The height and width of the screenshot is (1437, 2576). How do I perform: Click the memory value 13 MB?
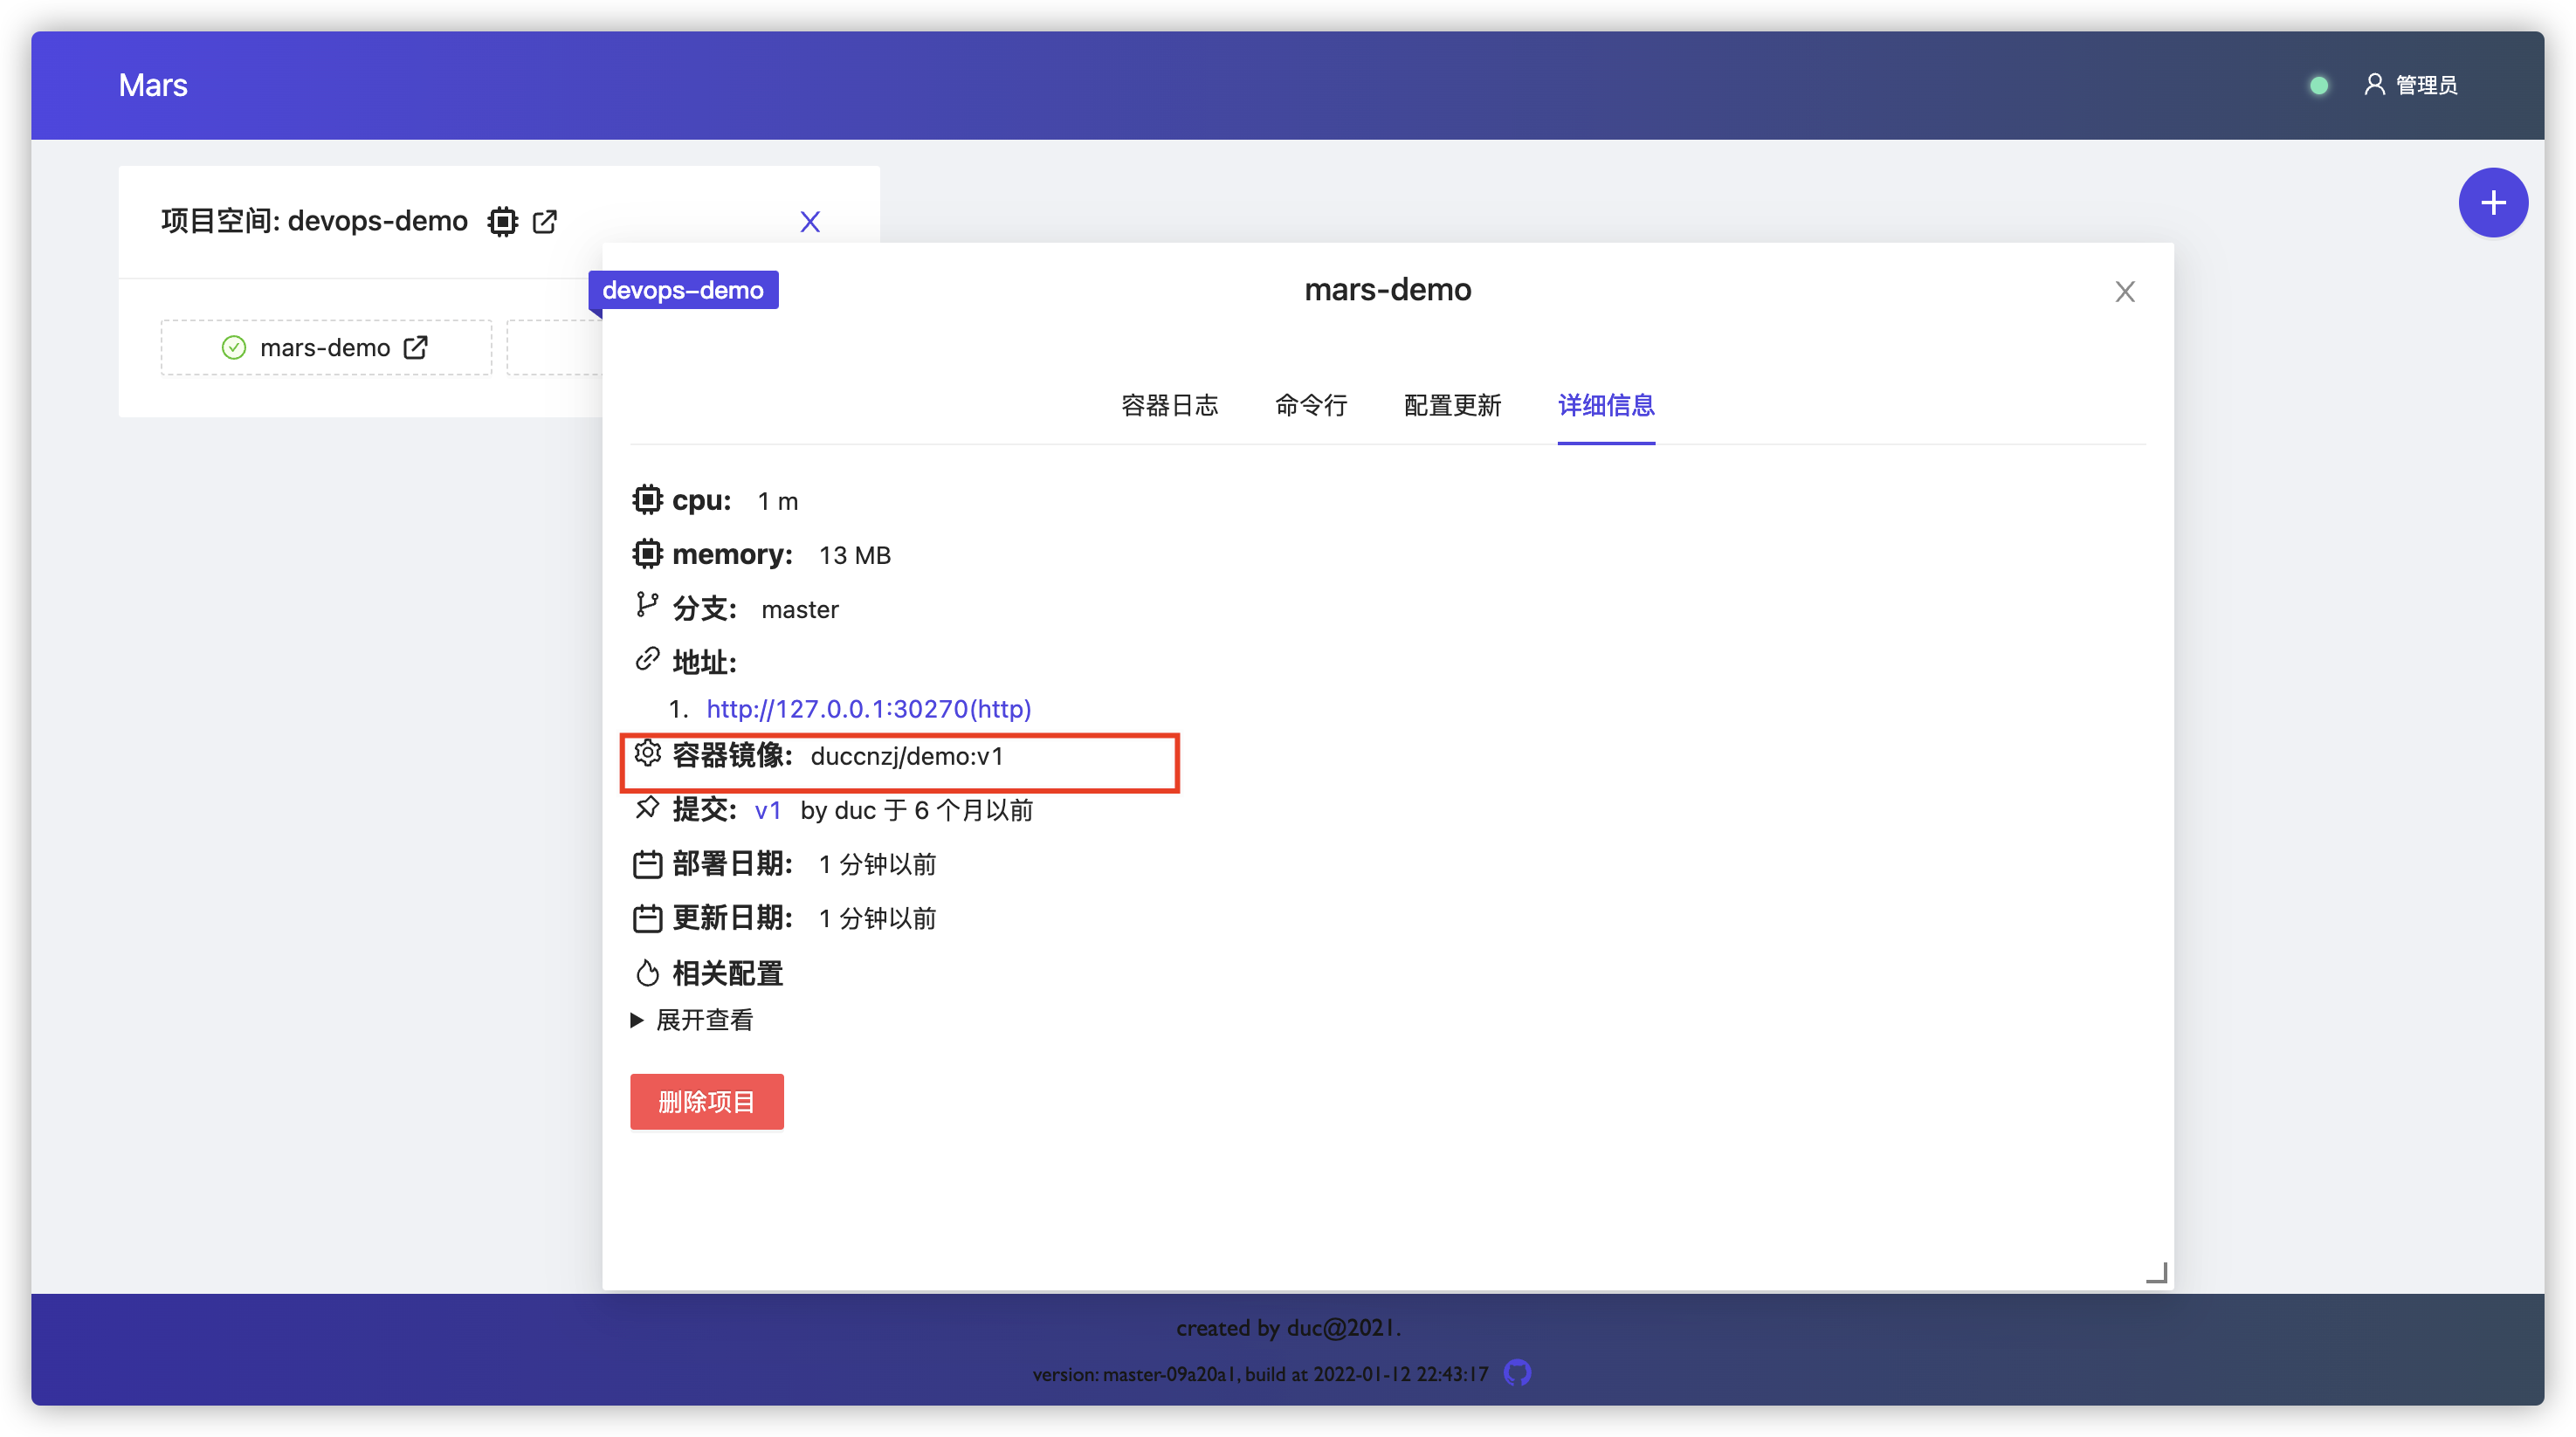(855, 556)
